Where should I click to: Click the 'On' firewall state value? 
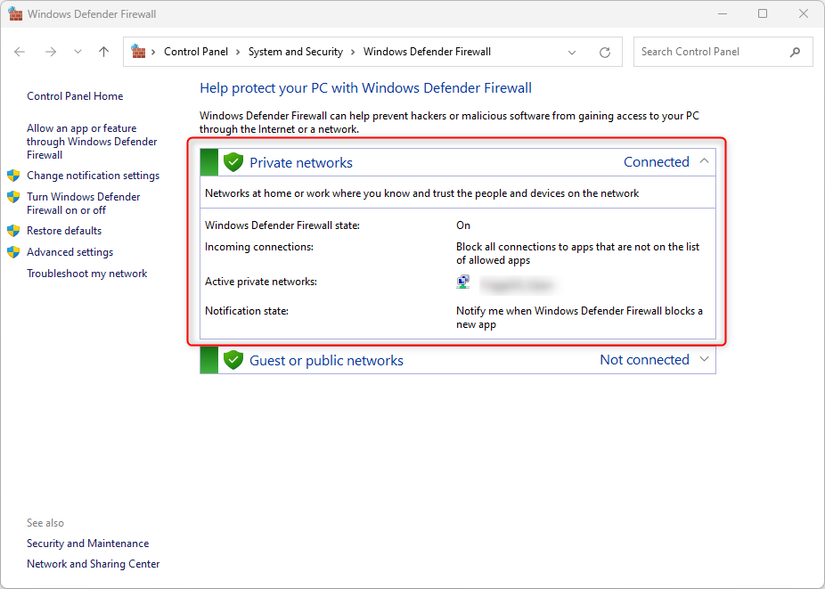click(x=463, y=225)
